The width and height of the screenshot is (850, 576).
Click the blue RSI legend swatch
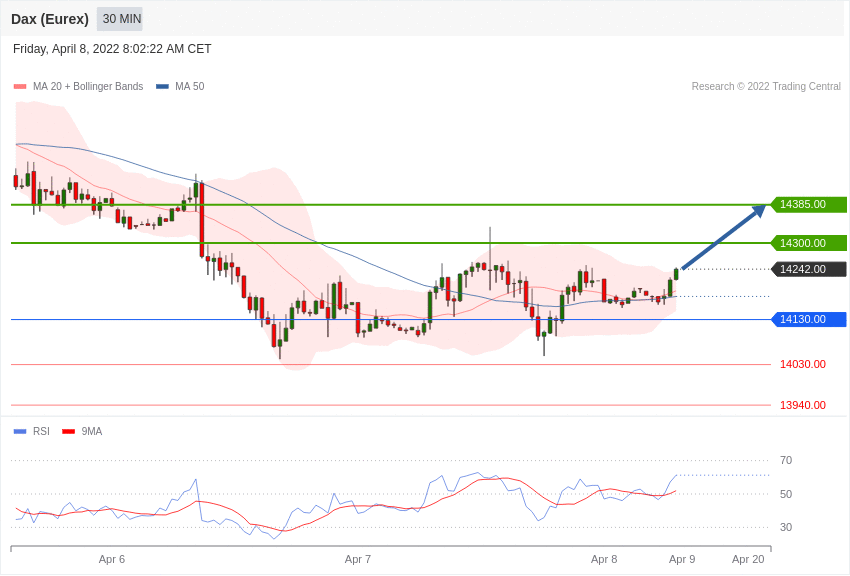[20, 432]
